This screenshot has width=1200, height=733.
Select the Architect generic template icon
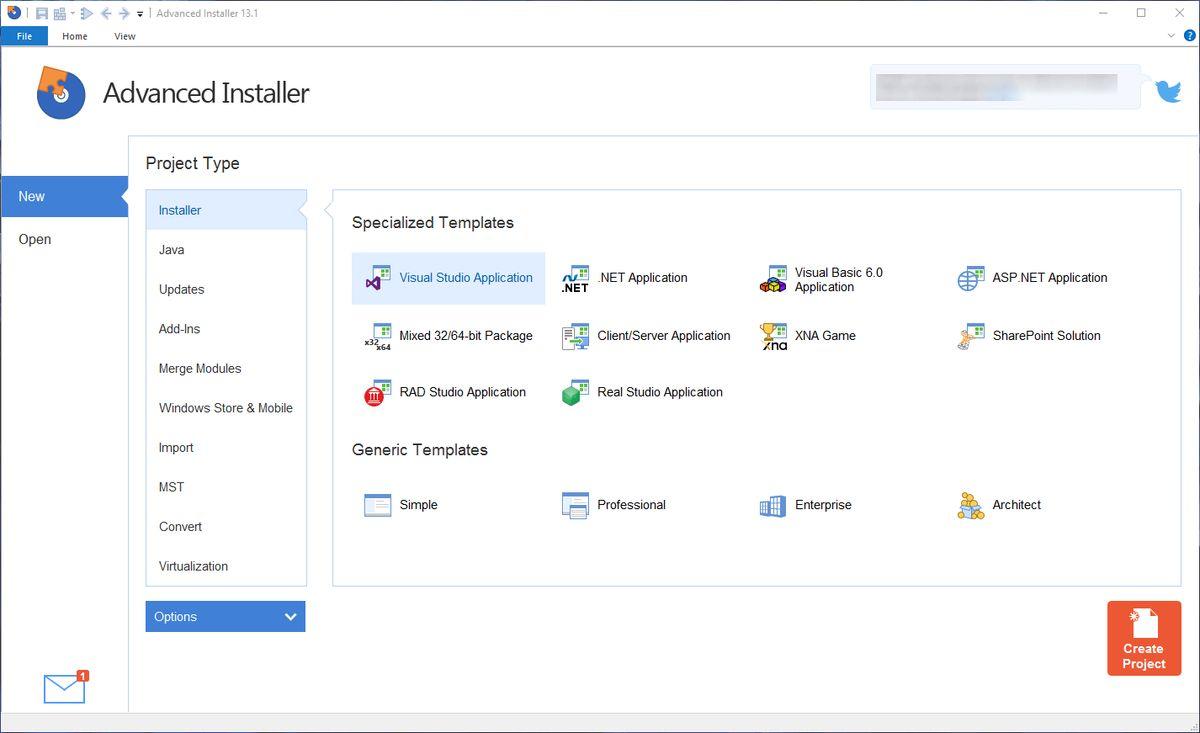pos(970,506)
